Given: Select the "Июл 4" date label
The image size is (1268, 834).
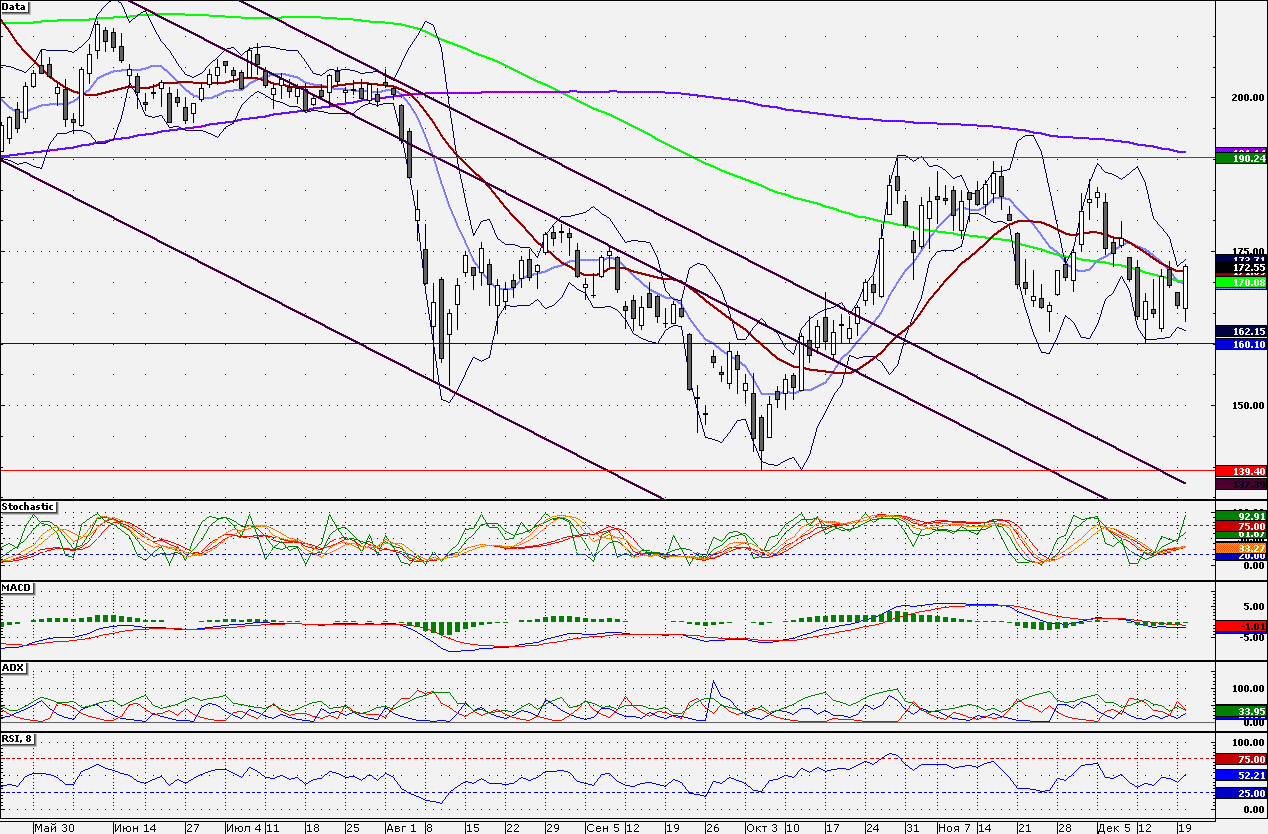Looking at the screenshot, I should 243,828.
